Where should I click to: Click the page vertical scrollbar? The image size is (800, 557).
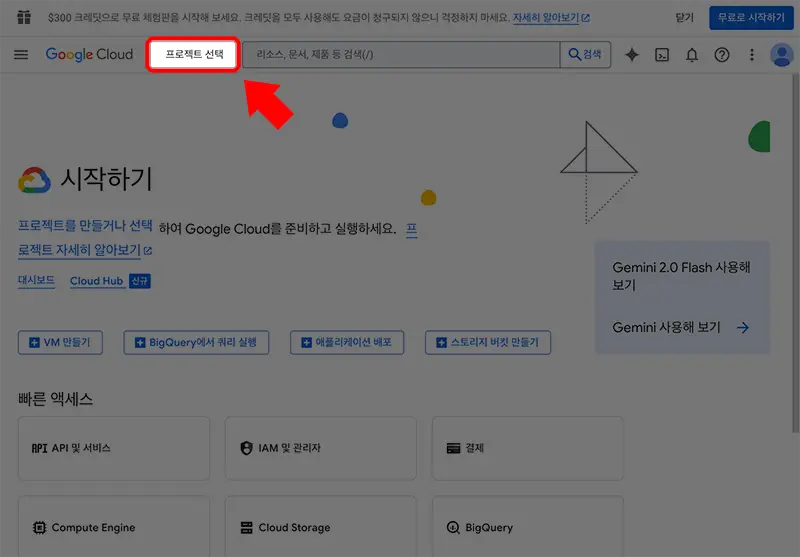click(795, 254)
